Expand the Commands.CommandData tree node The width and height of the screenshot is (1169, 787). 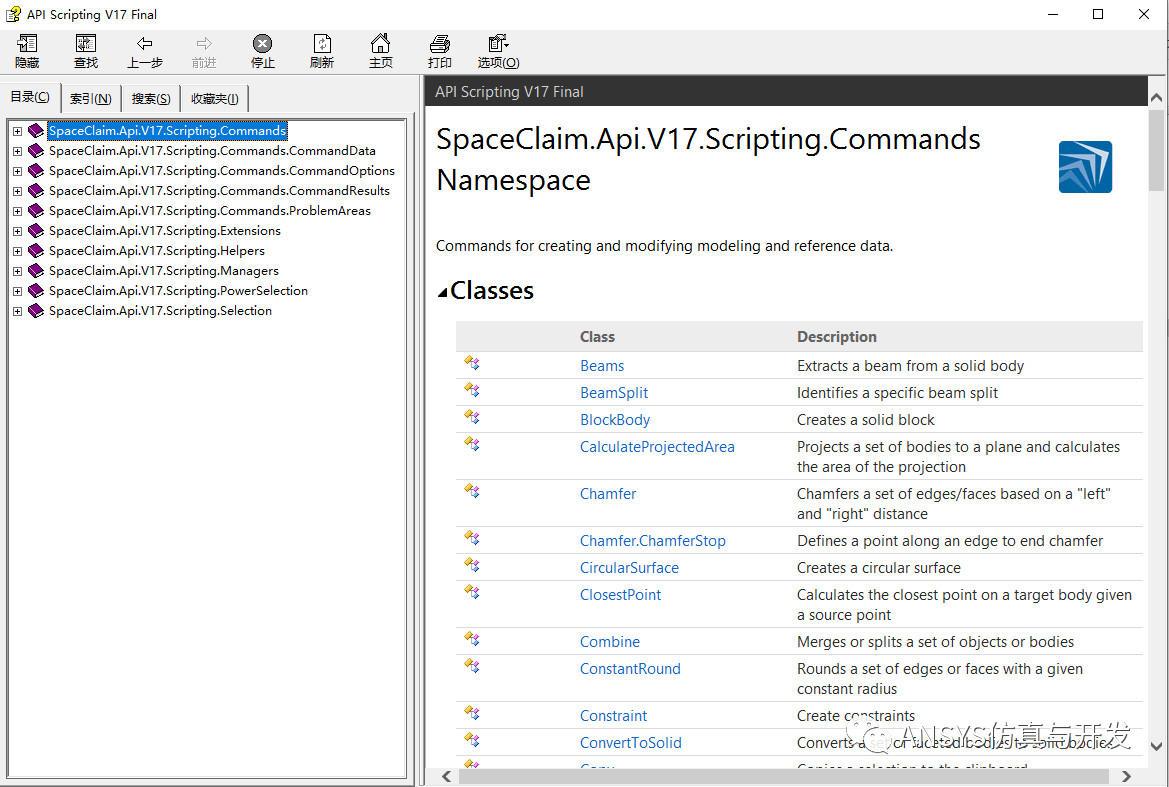tap(17, 151)
